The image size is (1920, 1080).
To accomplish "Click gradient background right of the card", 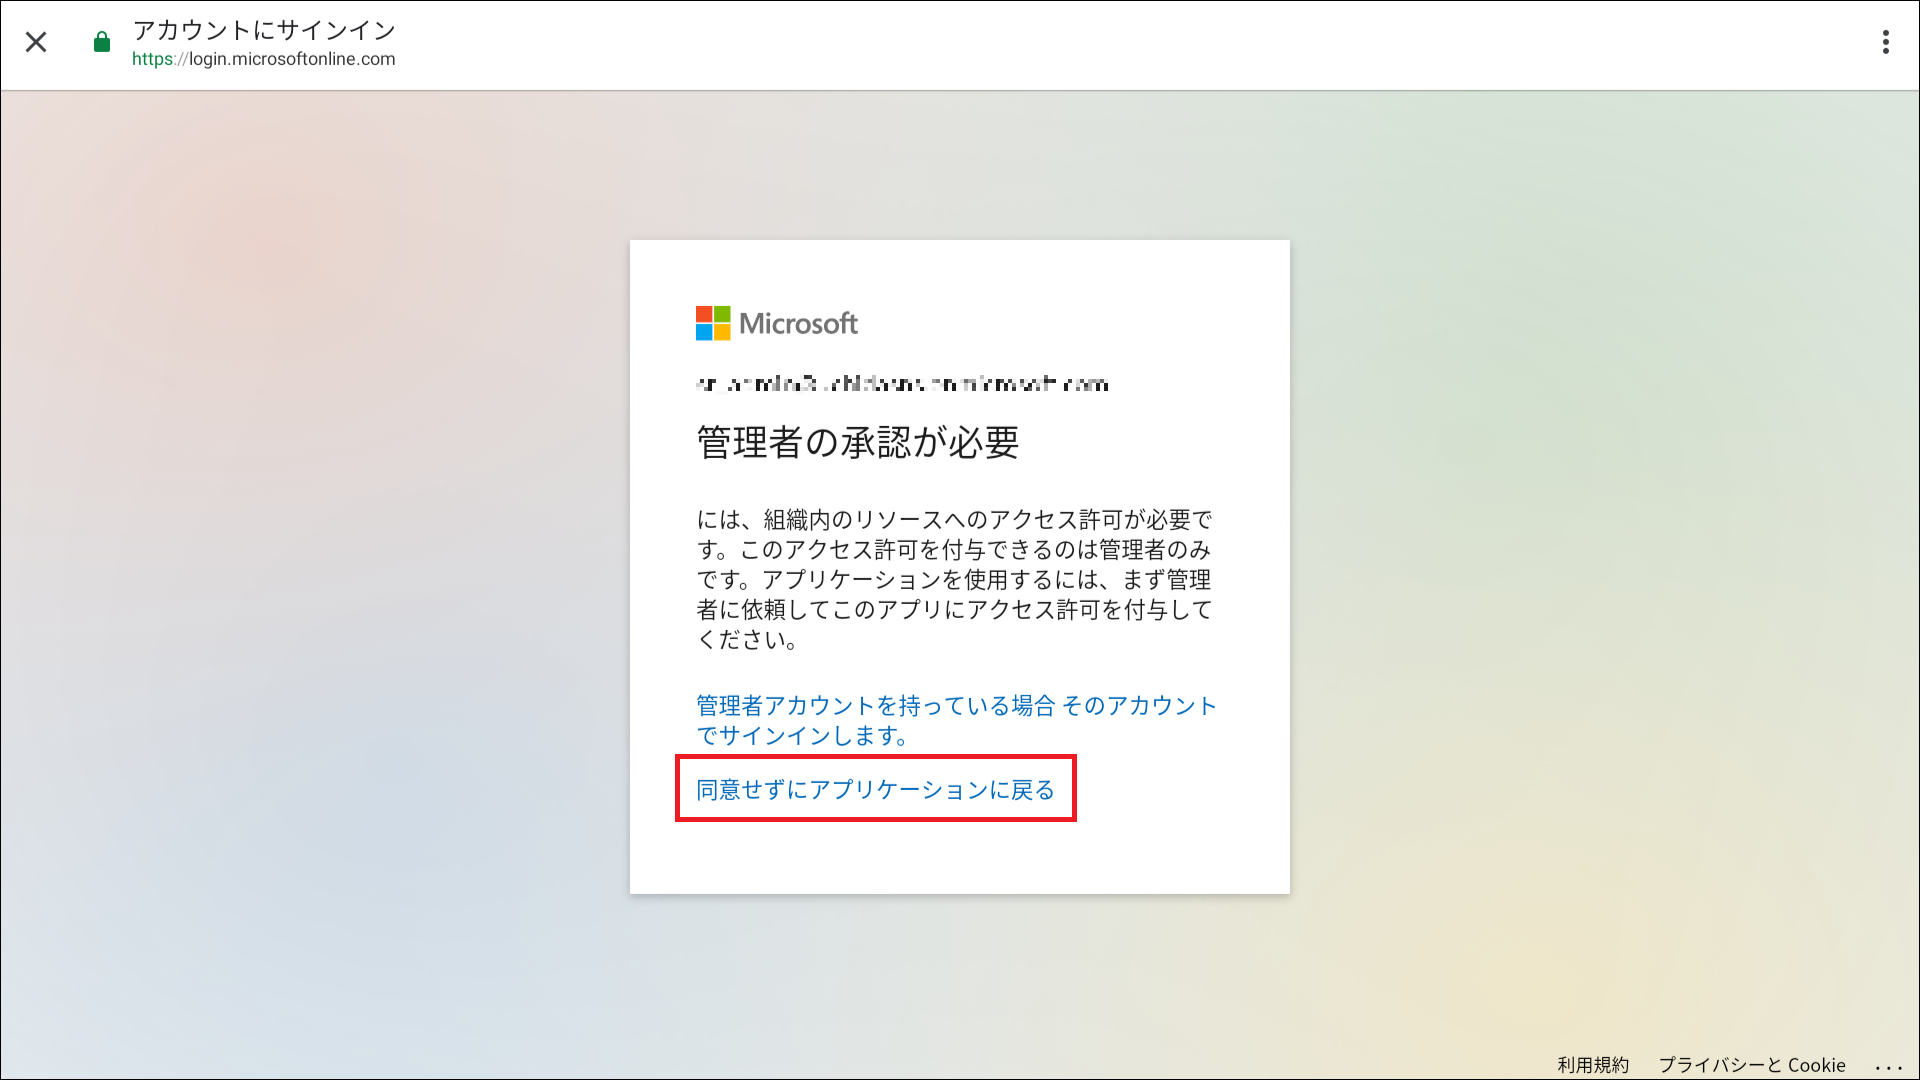I will coord(1600,560).
